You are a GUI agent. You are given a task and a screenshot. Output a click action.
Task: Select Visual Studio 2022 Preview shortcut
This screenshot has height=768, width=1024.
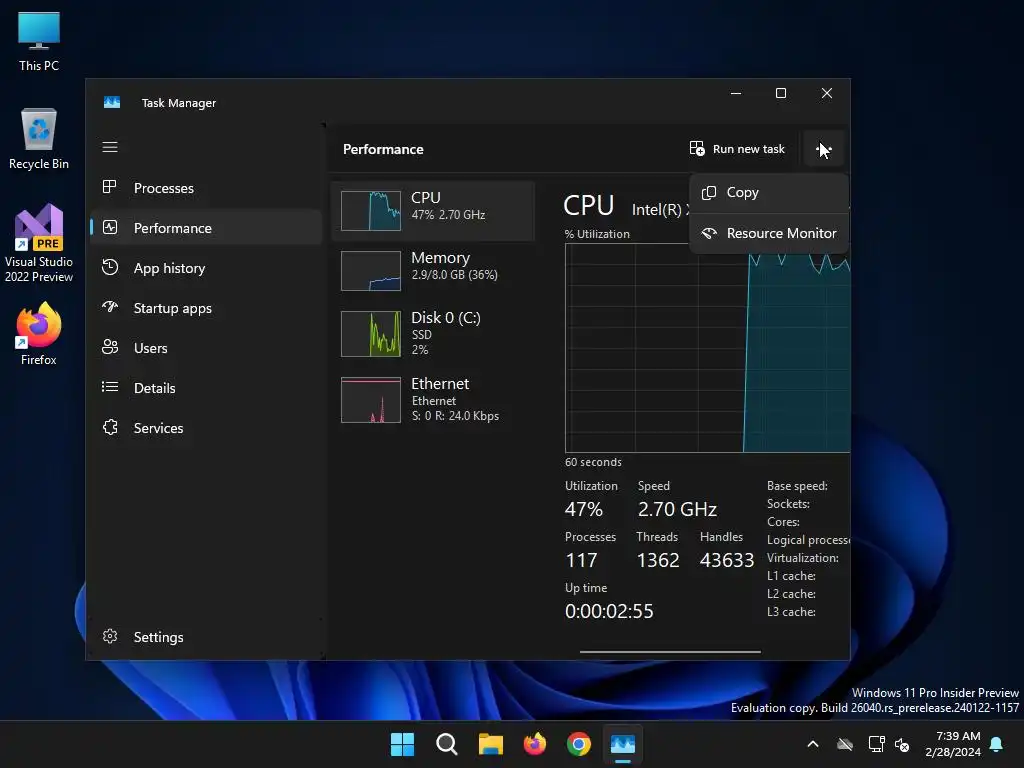[39, 244]
